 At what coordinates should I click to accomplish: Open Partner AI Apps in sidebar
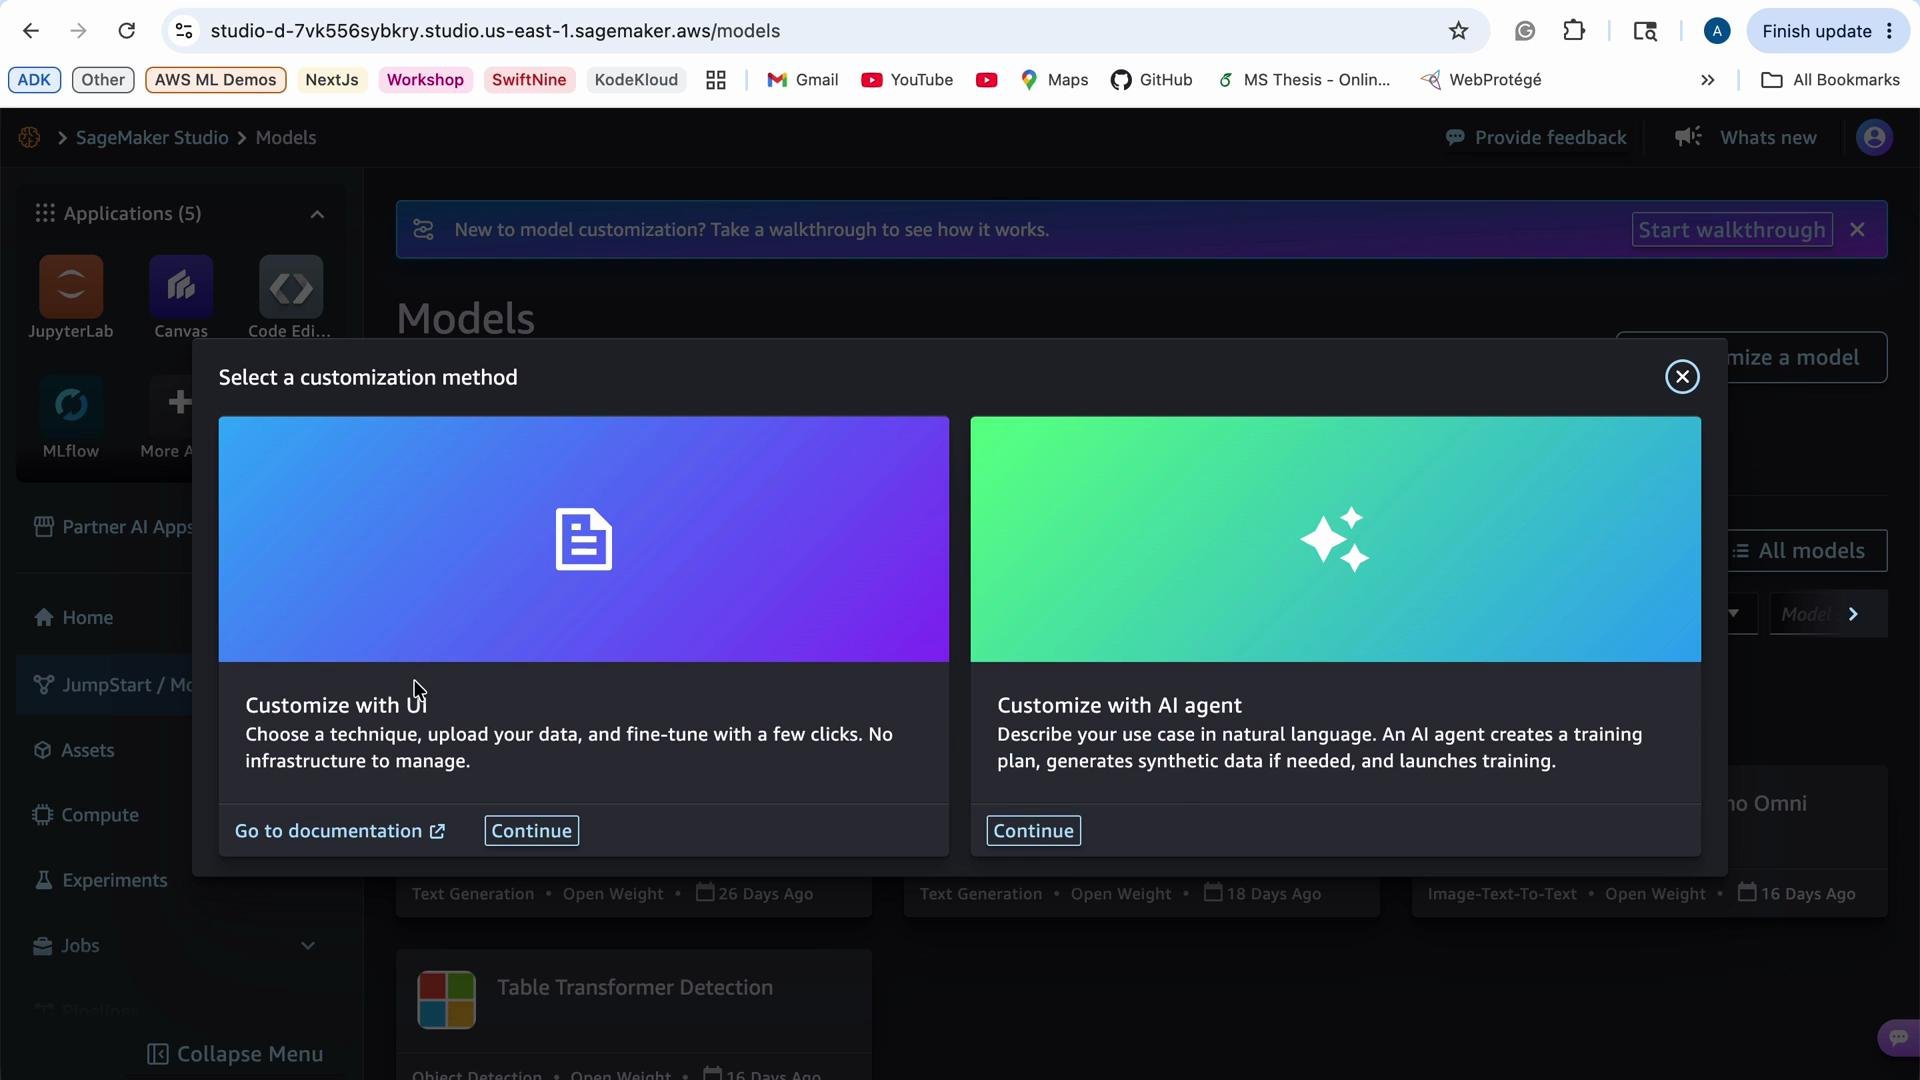pos(112,527)
